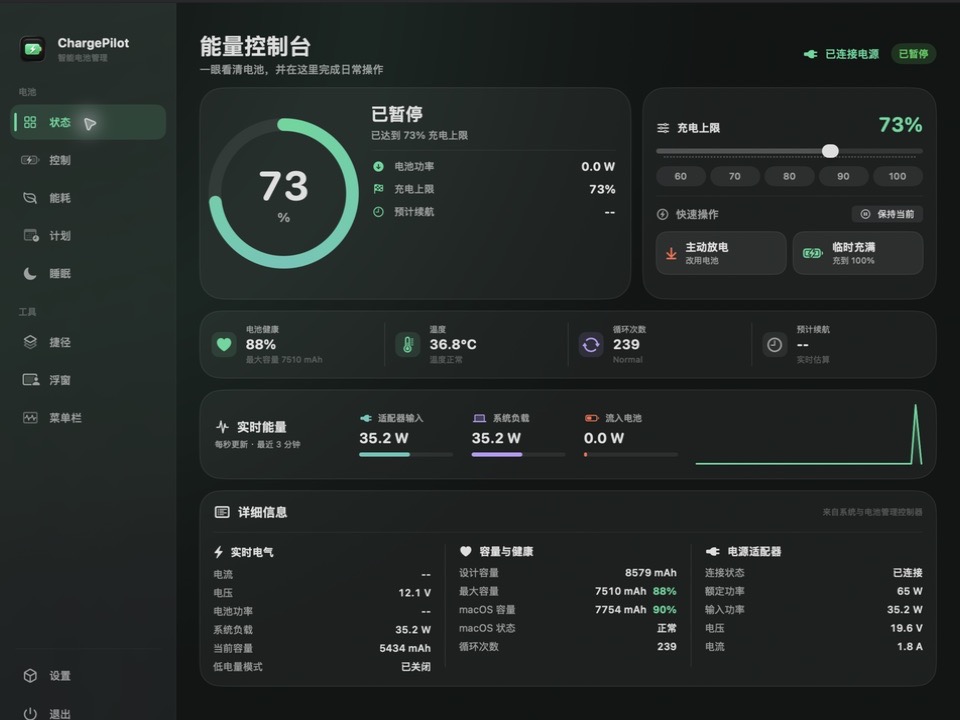Click the 5434 mAh 当前容量 value
The height and width of the screenshot is (720, 960).
(x=405, y=648)
